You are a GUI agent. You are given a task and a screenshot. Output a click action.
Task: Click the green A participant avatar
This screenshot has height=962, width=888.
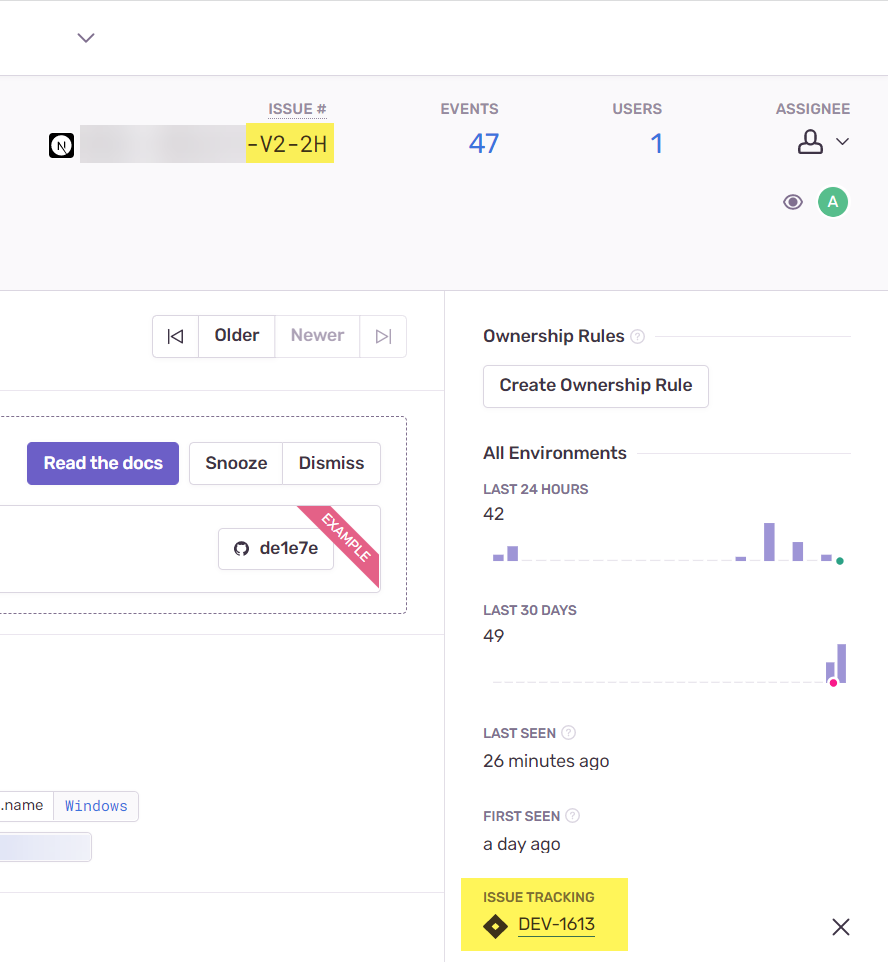coord(833,202)
